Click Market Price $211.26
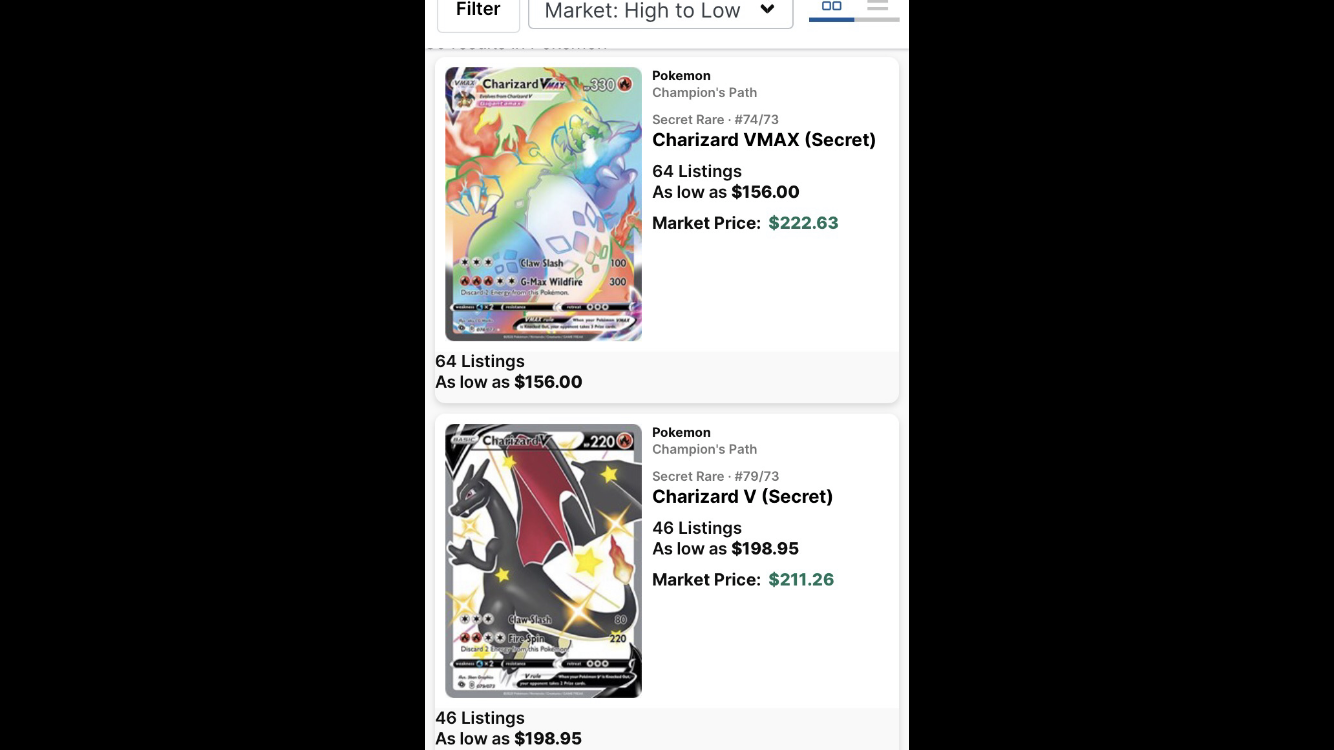This screenshot has width=1334, height=750. click(743, 580)
